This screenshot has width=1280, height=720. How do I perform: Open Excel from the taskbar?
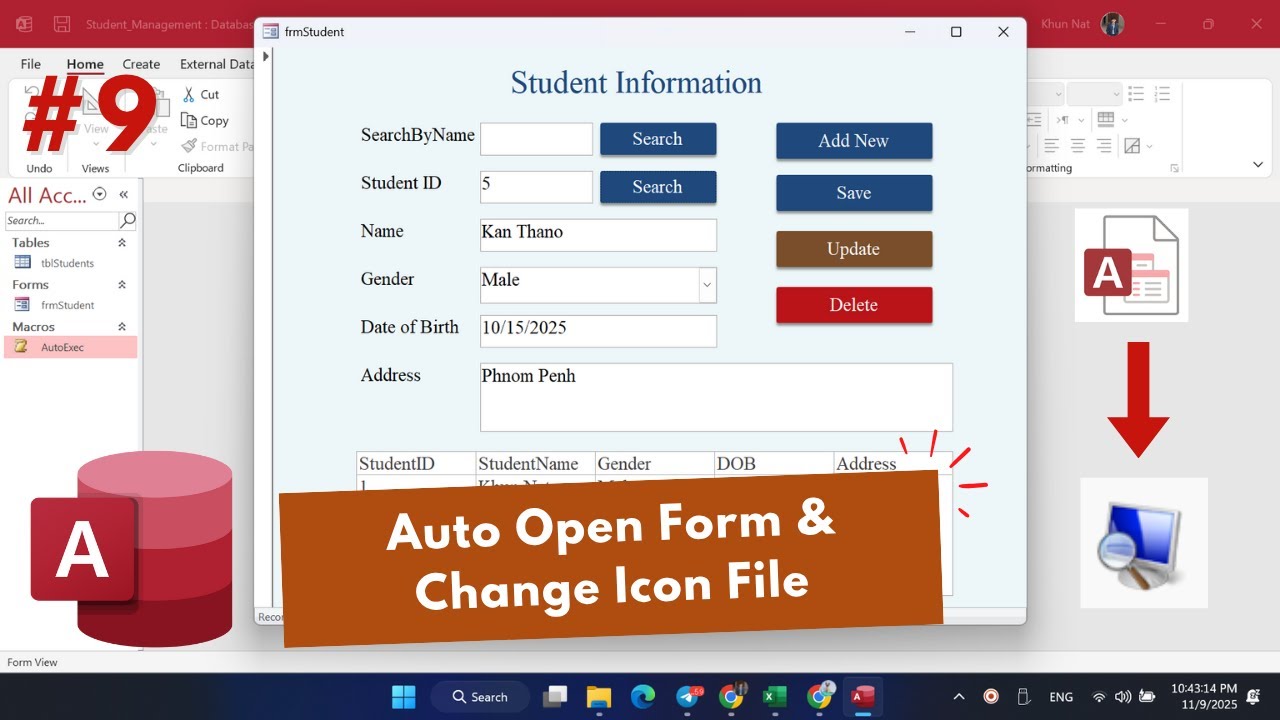coord(775,697)
